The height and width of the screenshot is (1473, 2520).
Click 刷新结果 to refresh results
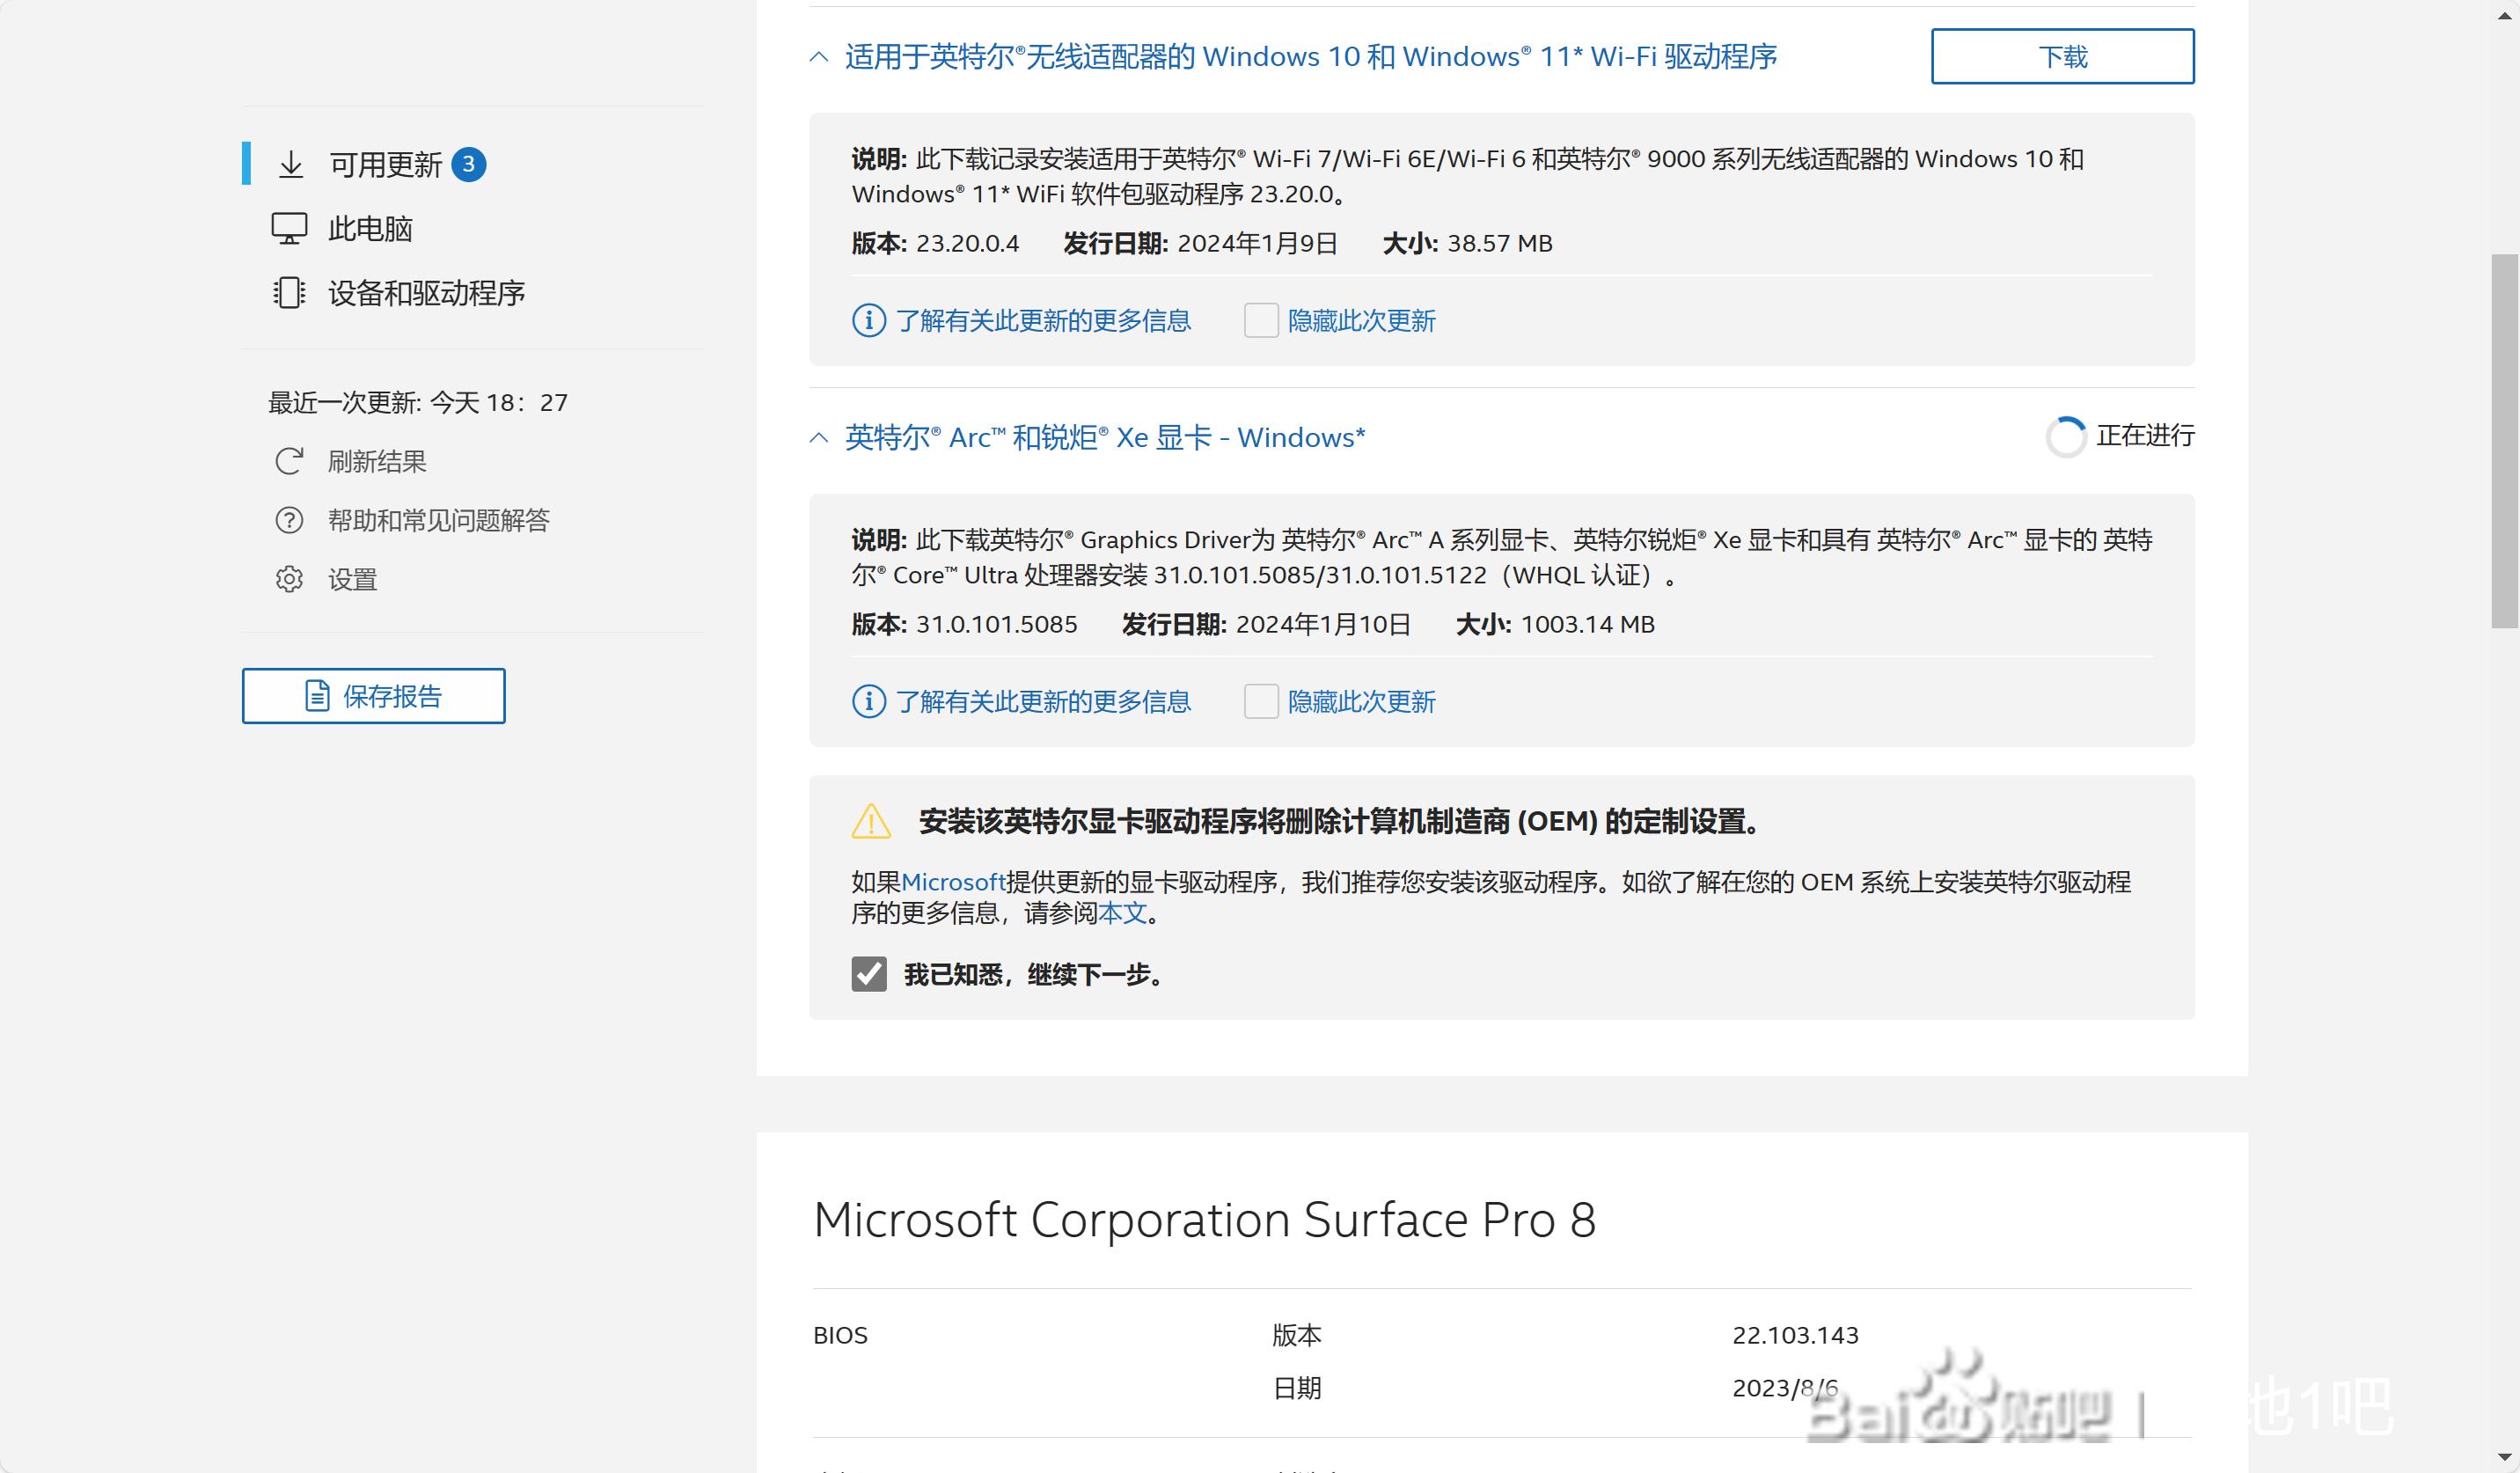pyautogui.click(x=377, y=461)
